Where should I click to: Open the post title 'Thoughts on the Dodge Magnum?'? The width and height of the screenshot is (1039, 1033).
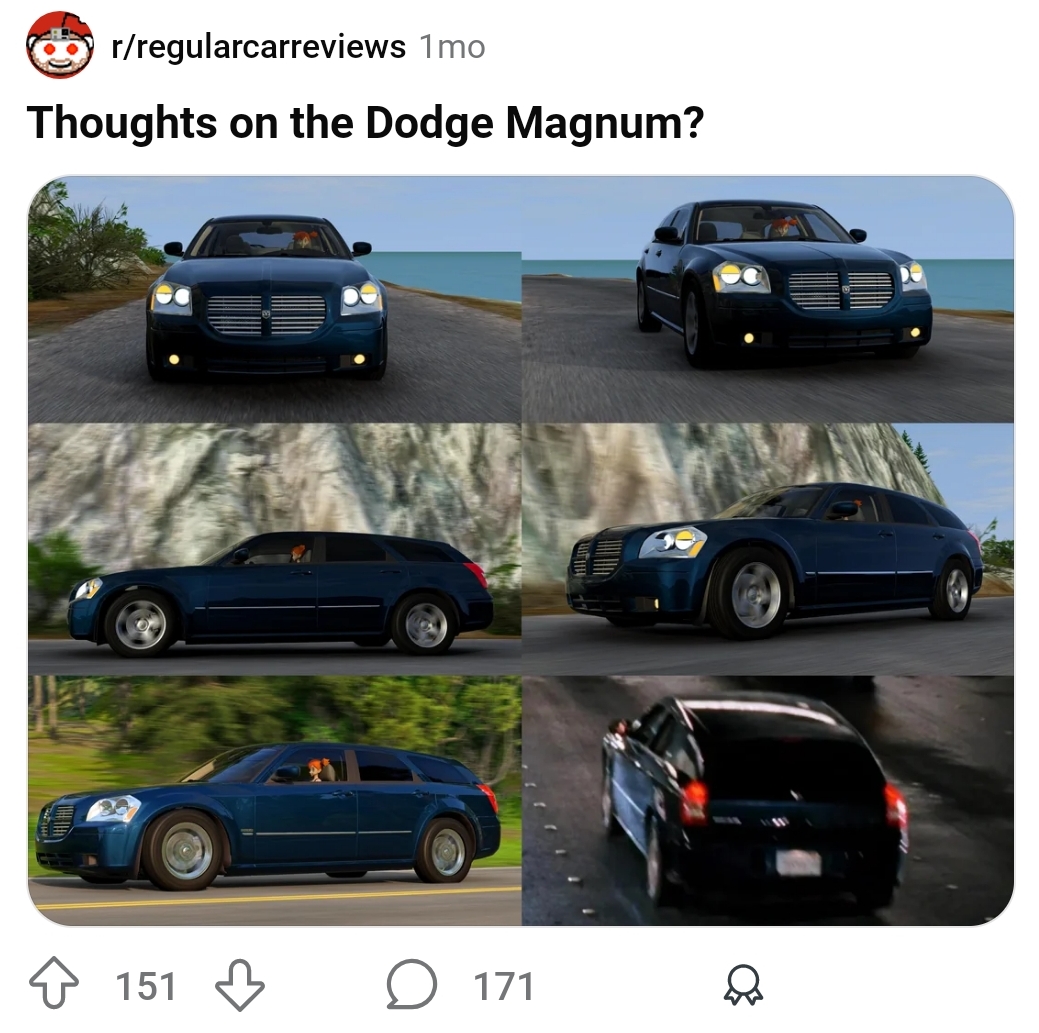coord(365,123)
